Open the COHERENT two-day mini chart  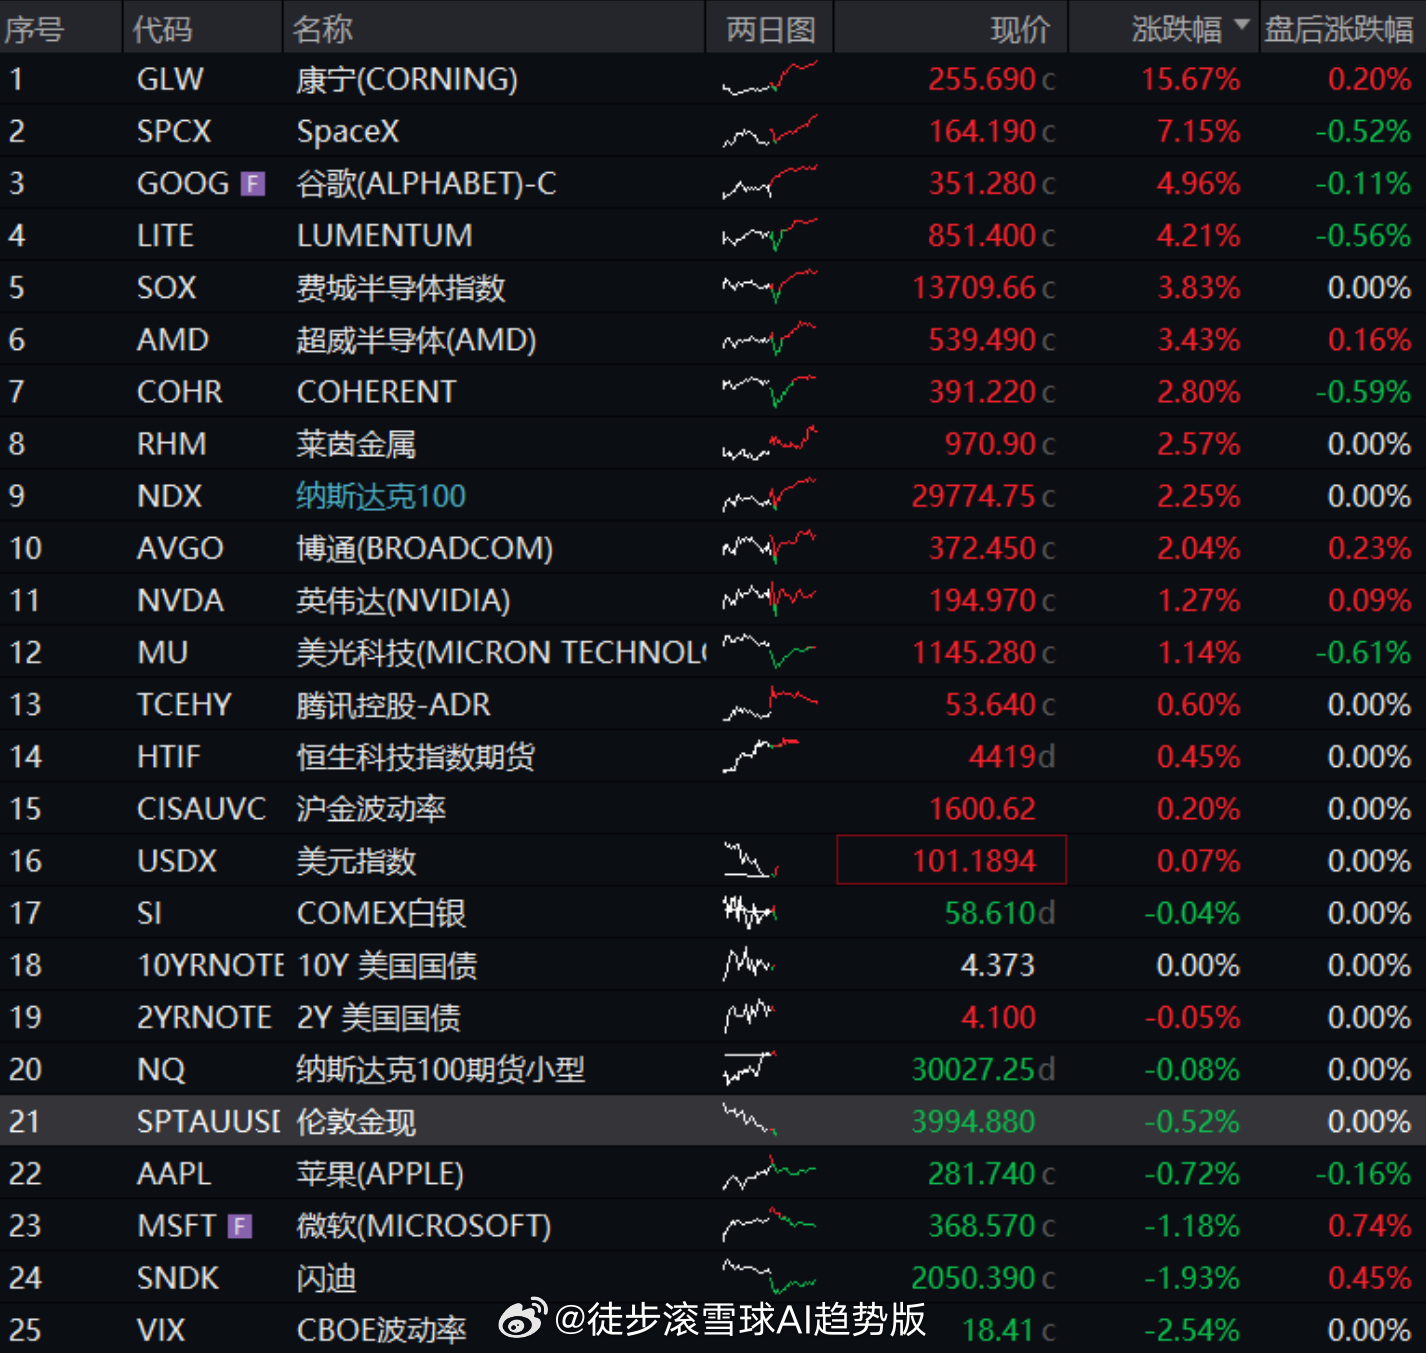tap(769, 391)
